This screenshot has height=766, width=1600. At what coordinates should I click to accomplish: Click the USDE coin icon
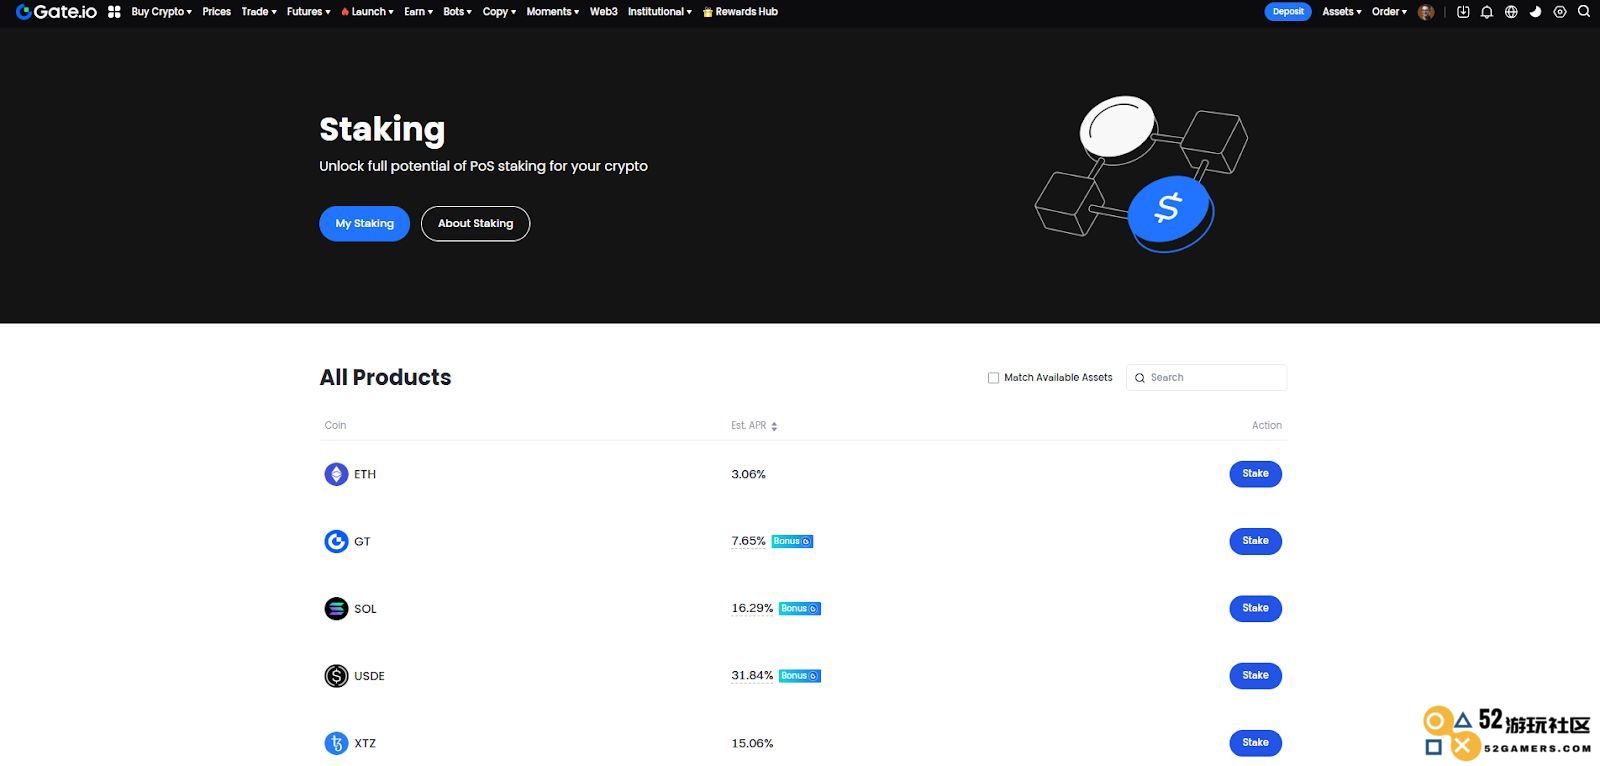[336, 676]
